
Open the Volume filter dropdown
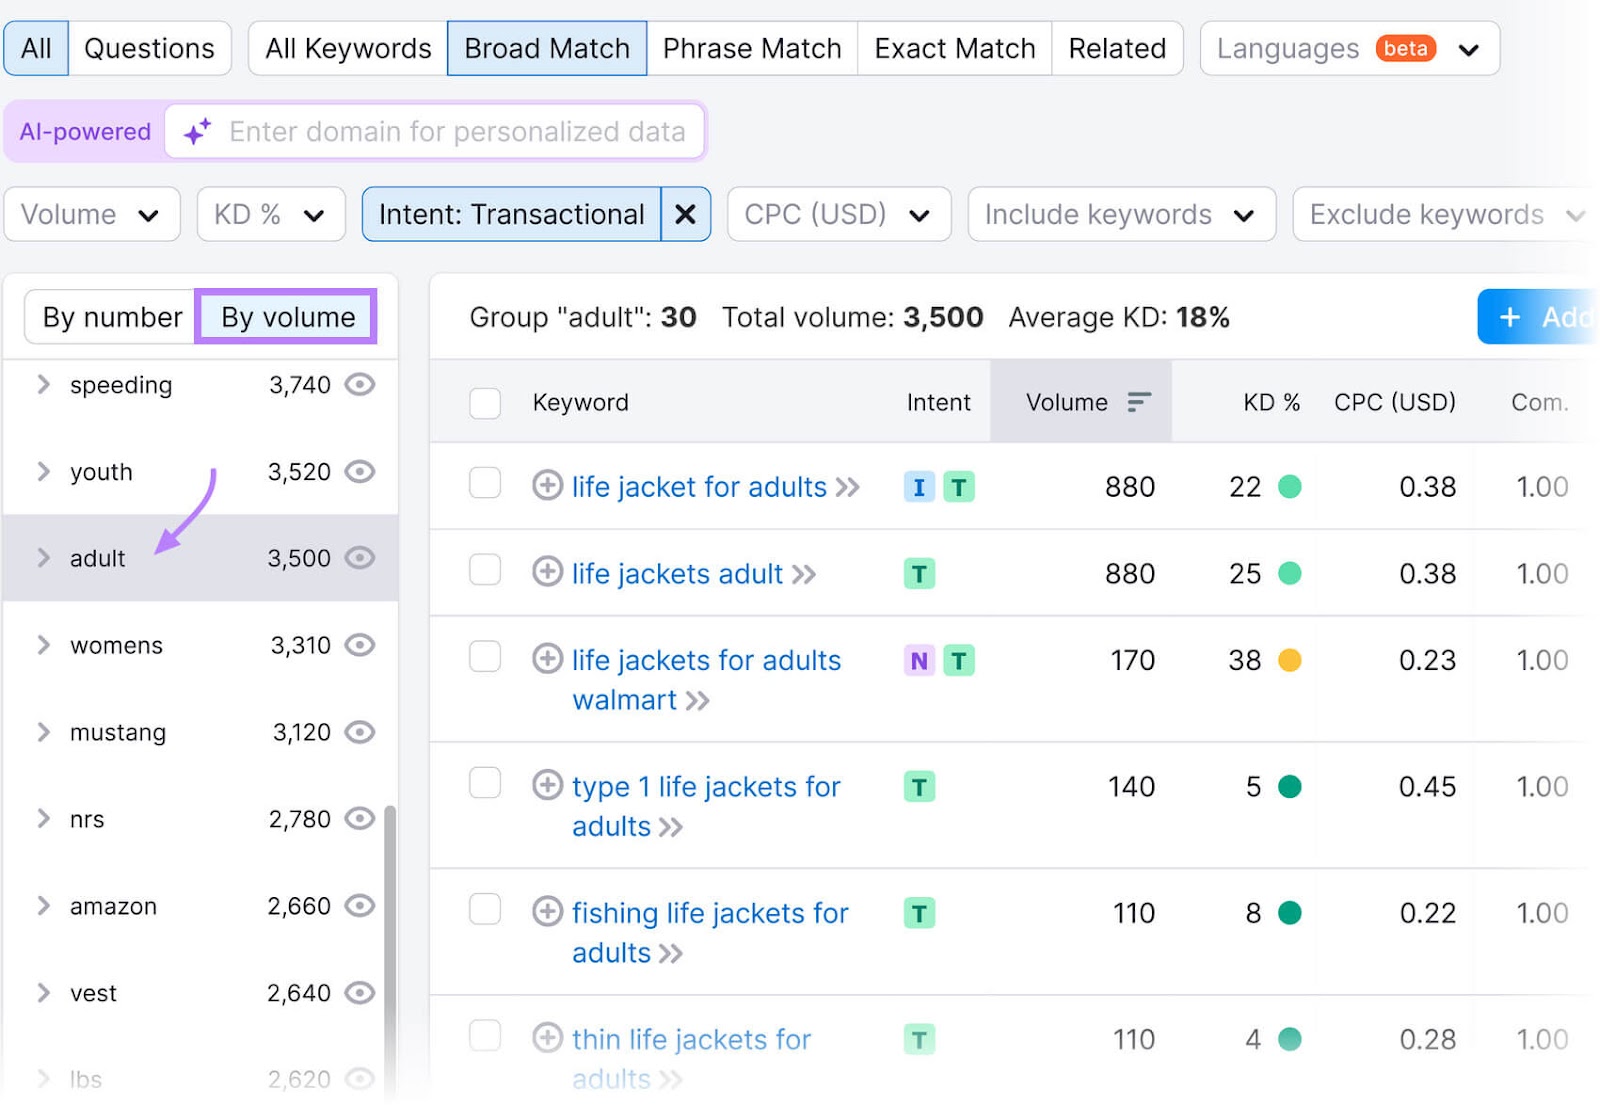pos(92,214)
